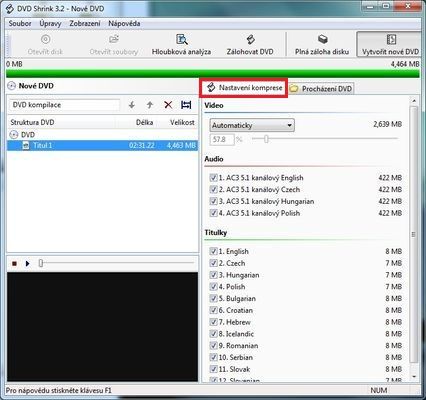Image resolution: width=426 pixels, height=400 pixels.
Task: Uncheck audio track 4 AC3 Polish
Action: click(x=213, y=213)
